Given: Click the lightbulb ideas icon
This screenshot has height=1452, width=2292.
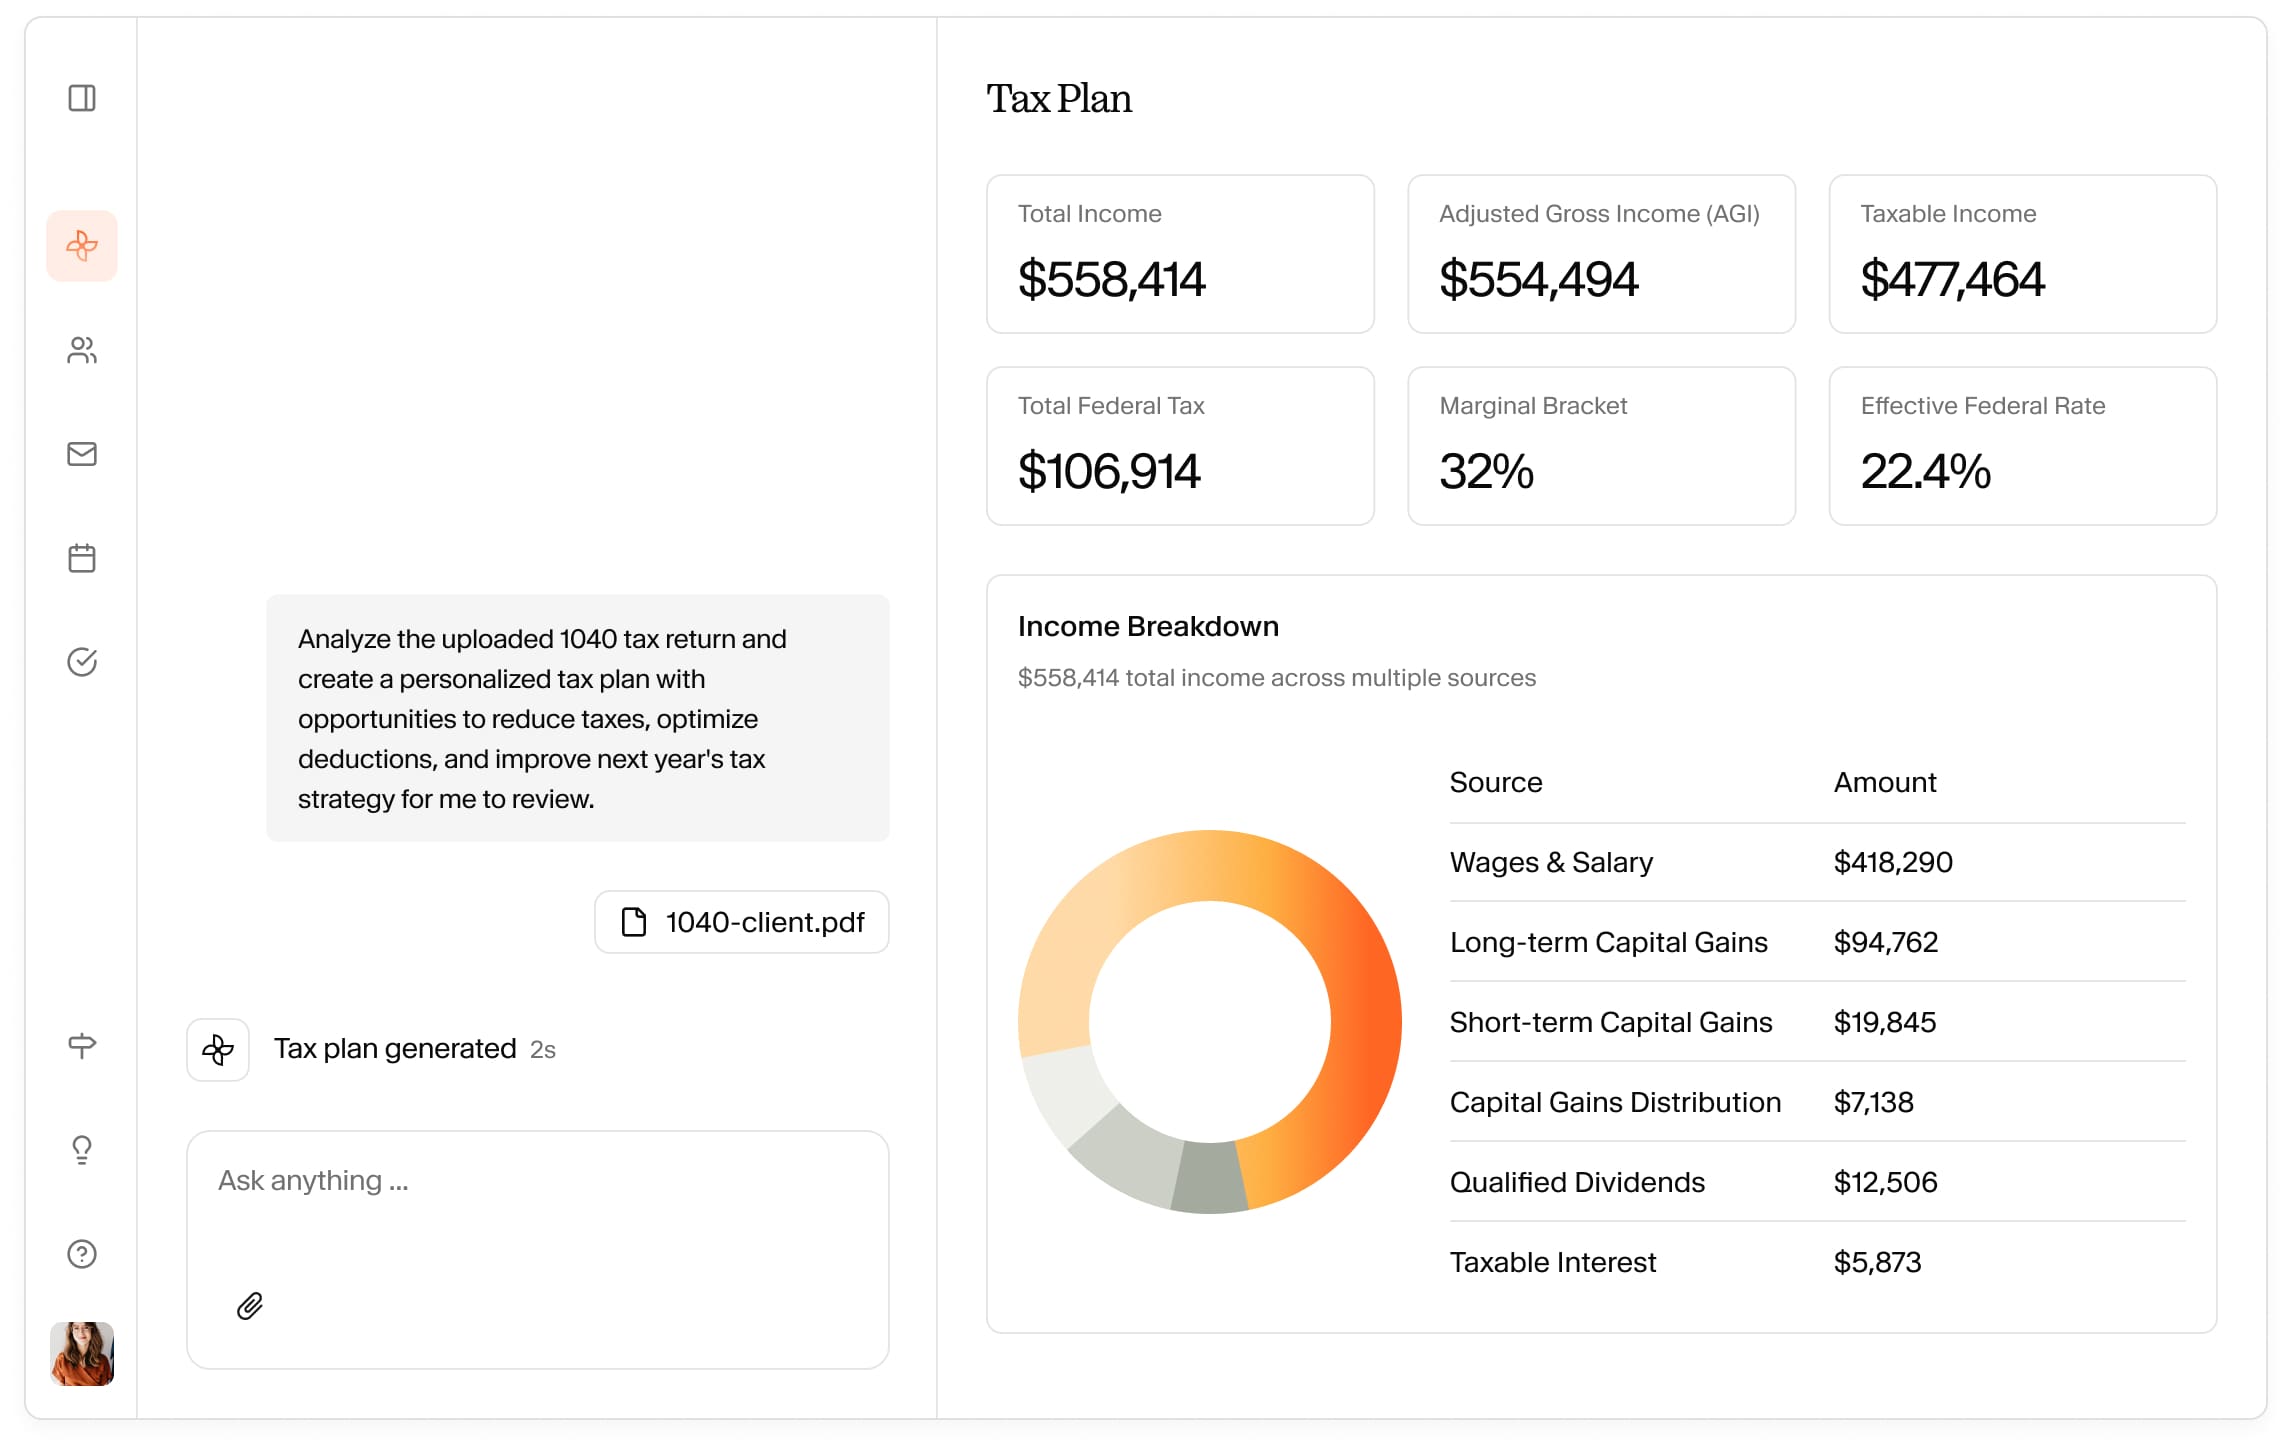Looking at the screenshot, I should 82,1150.
